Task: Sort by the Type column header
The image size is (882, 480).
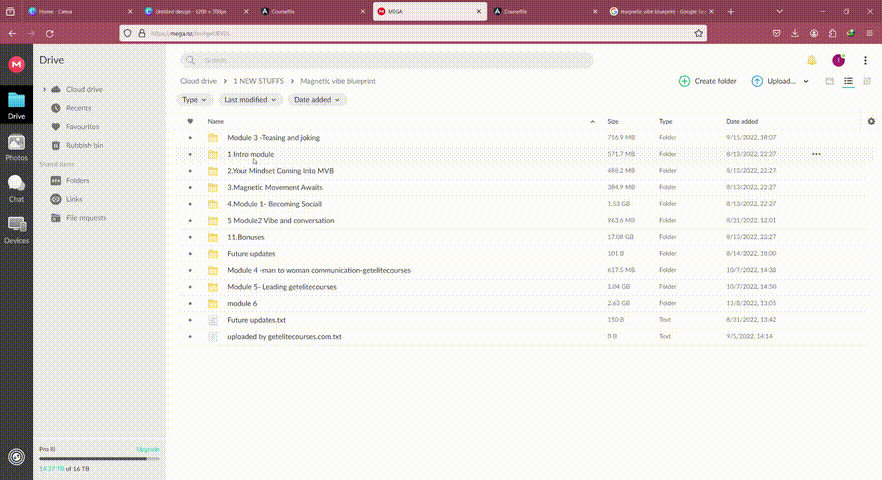Action: [665, 122]
